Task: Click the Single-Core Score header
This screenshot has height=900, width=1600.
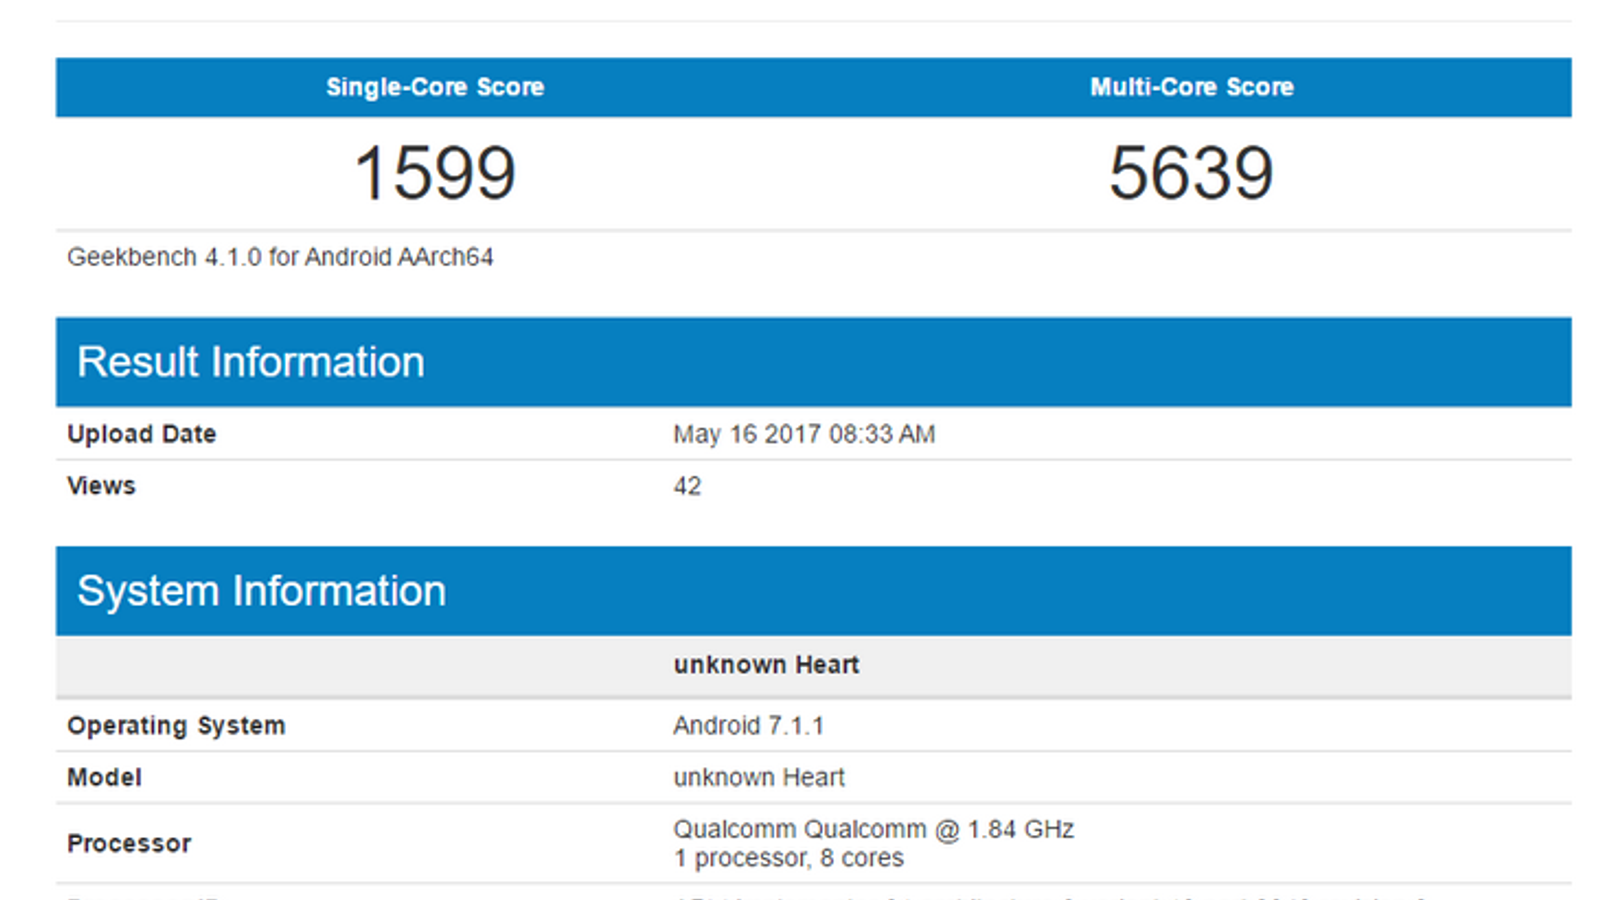Action: click(x=435, y=87)
